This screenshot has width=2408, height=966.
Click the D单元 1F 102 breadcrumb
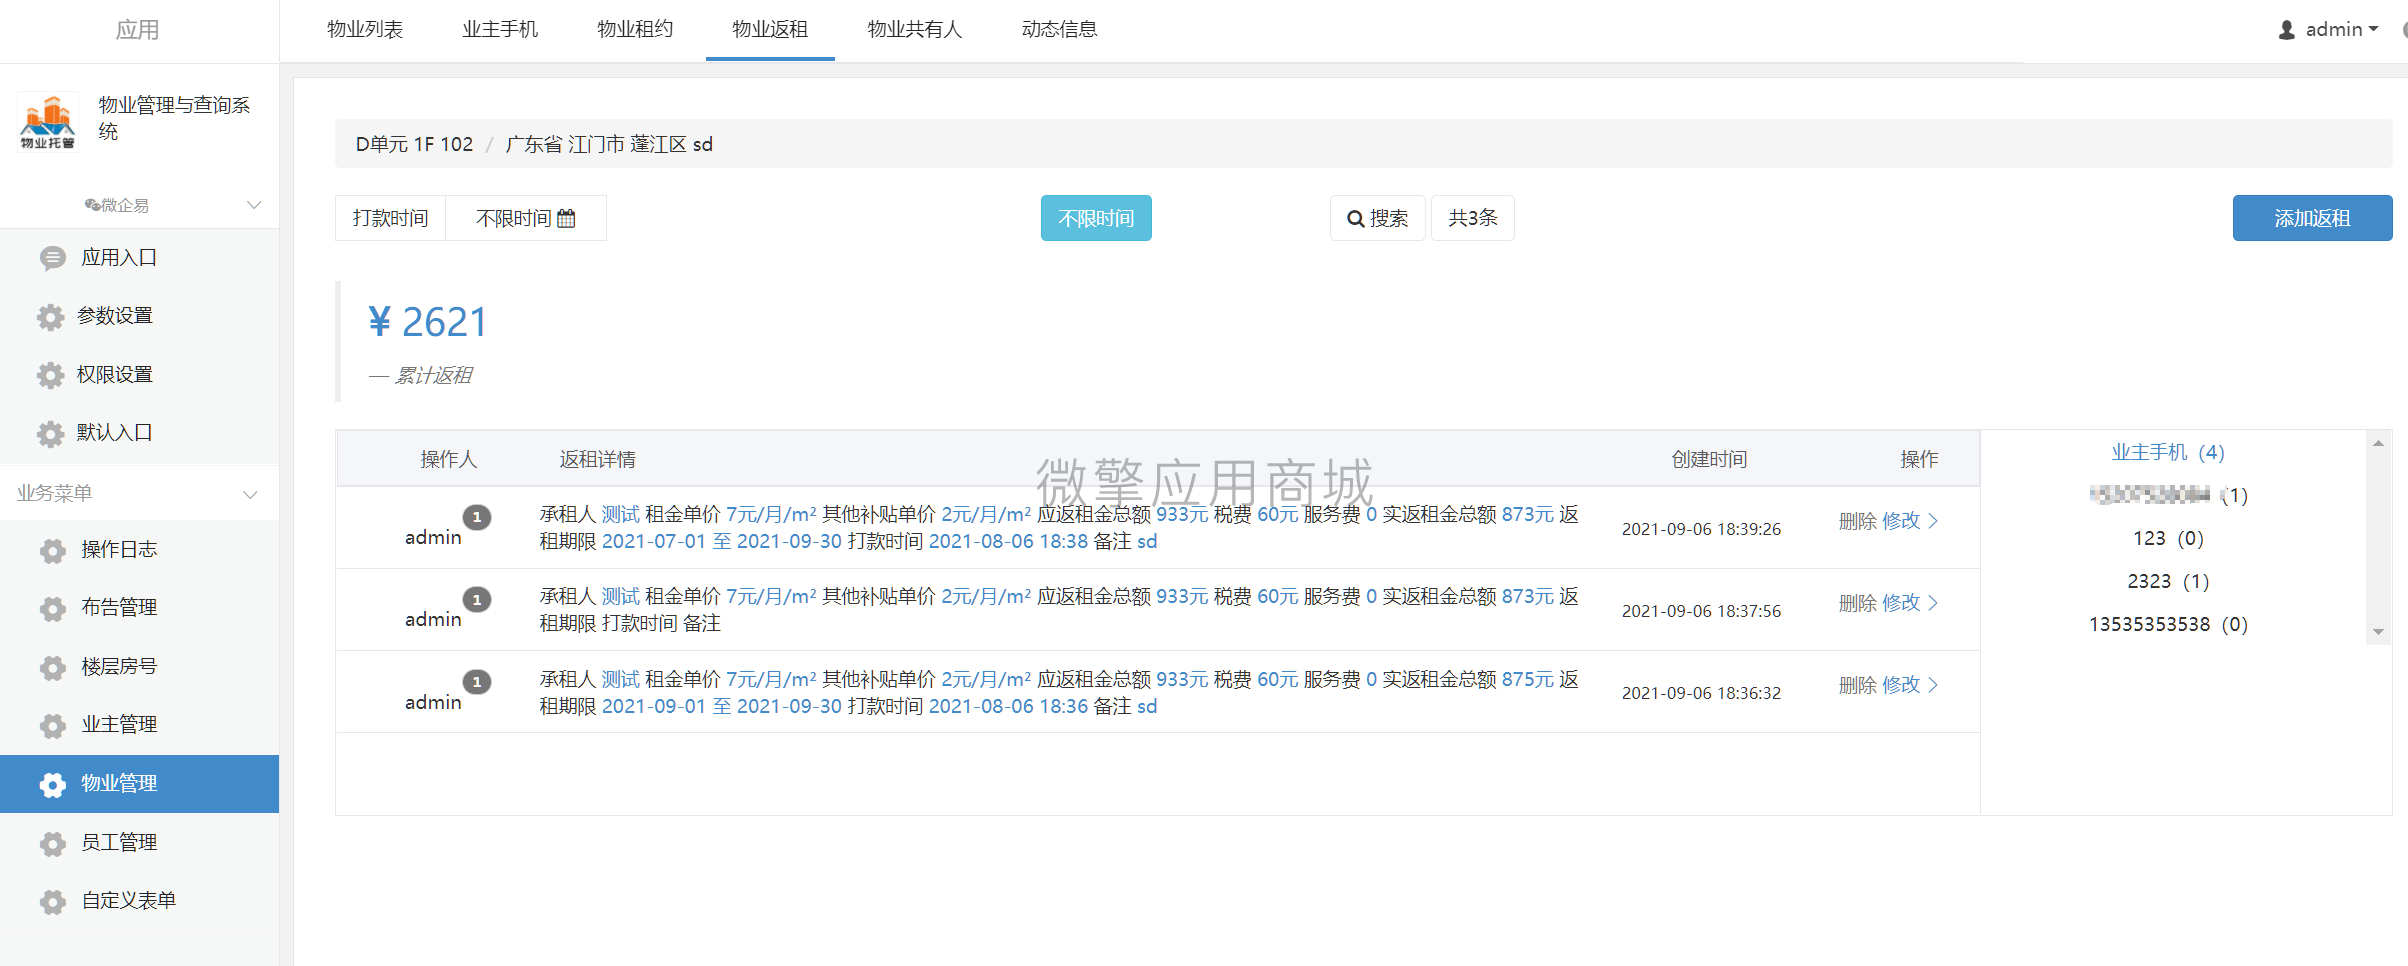click(x=414, y=144)
